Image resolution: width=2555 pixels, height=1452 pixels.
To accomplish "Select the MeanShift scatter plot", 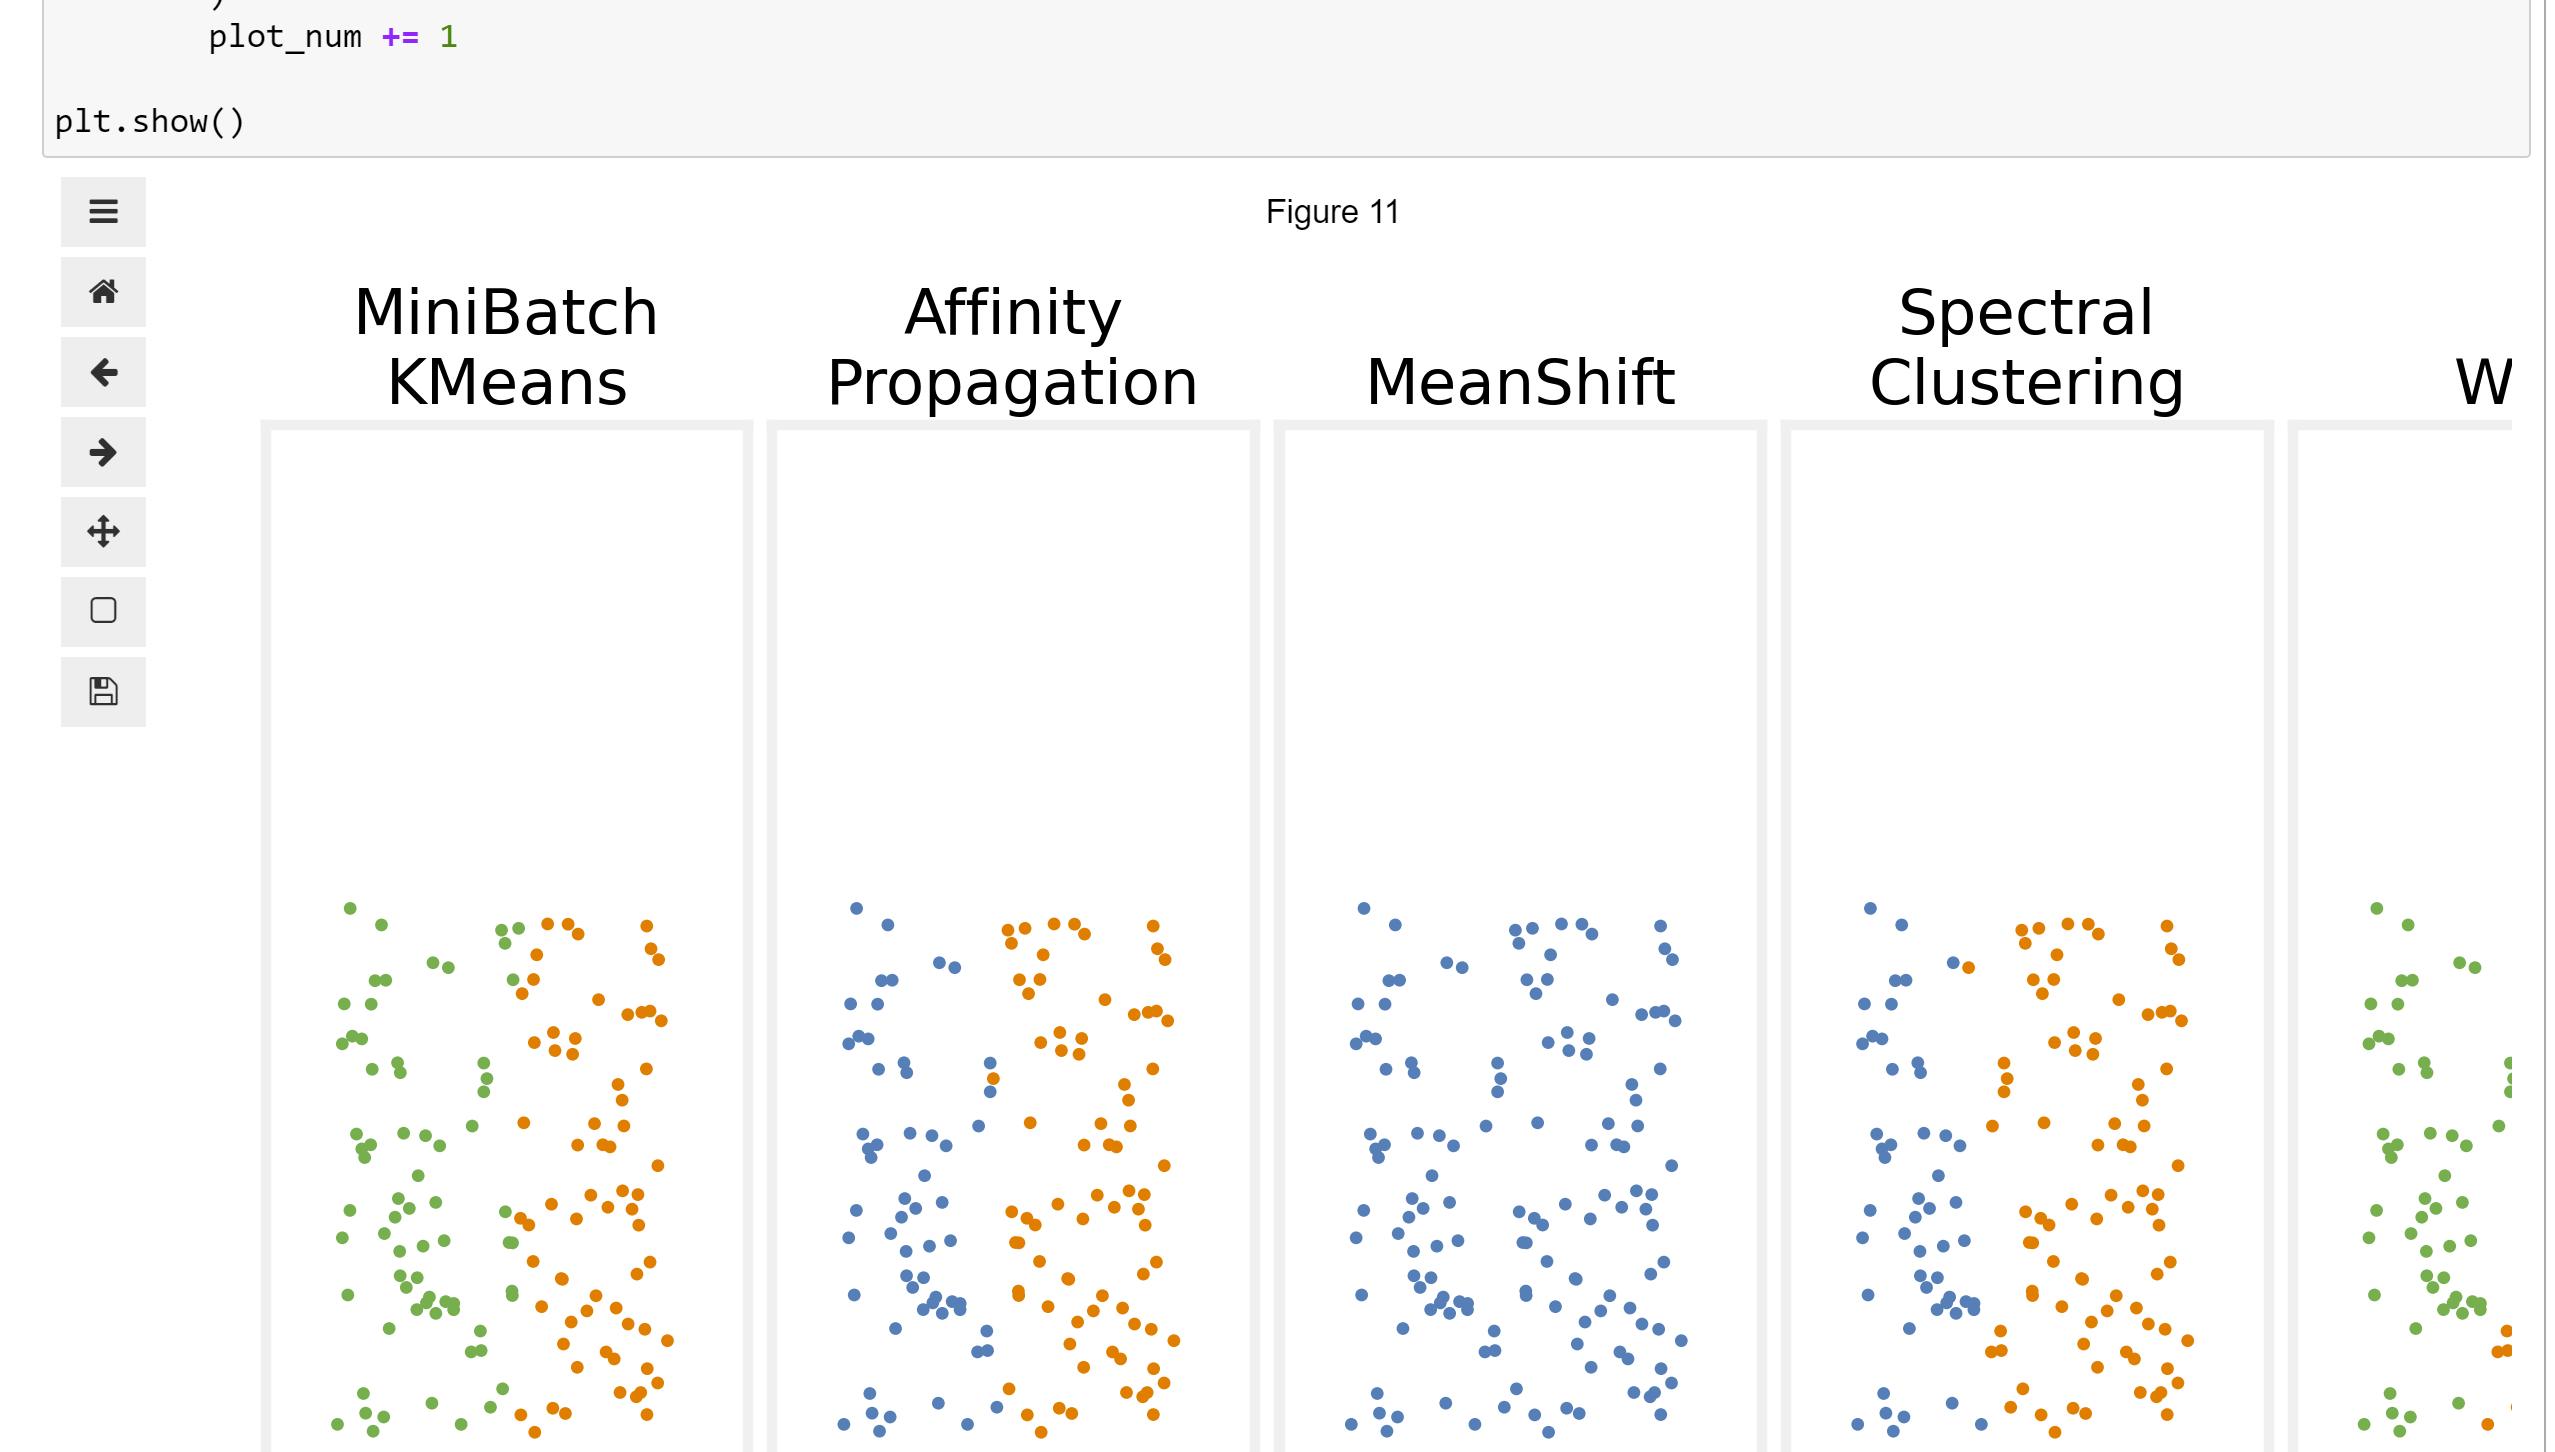I will pyautogui.click(x=1520, y=940).
